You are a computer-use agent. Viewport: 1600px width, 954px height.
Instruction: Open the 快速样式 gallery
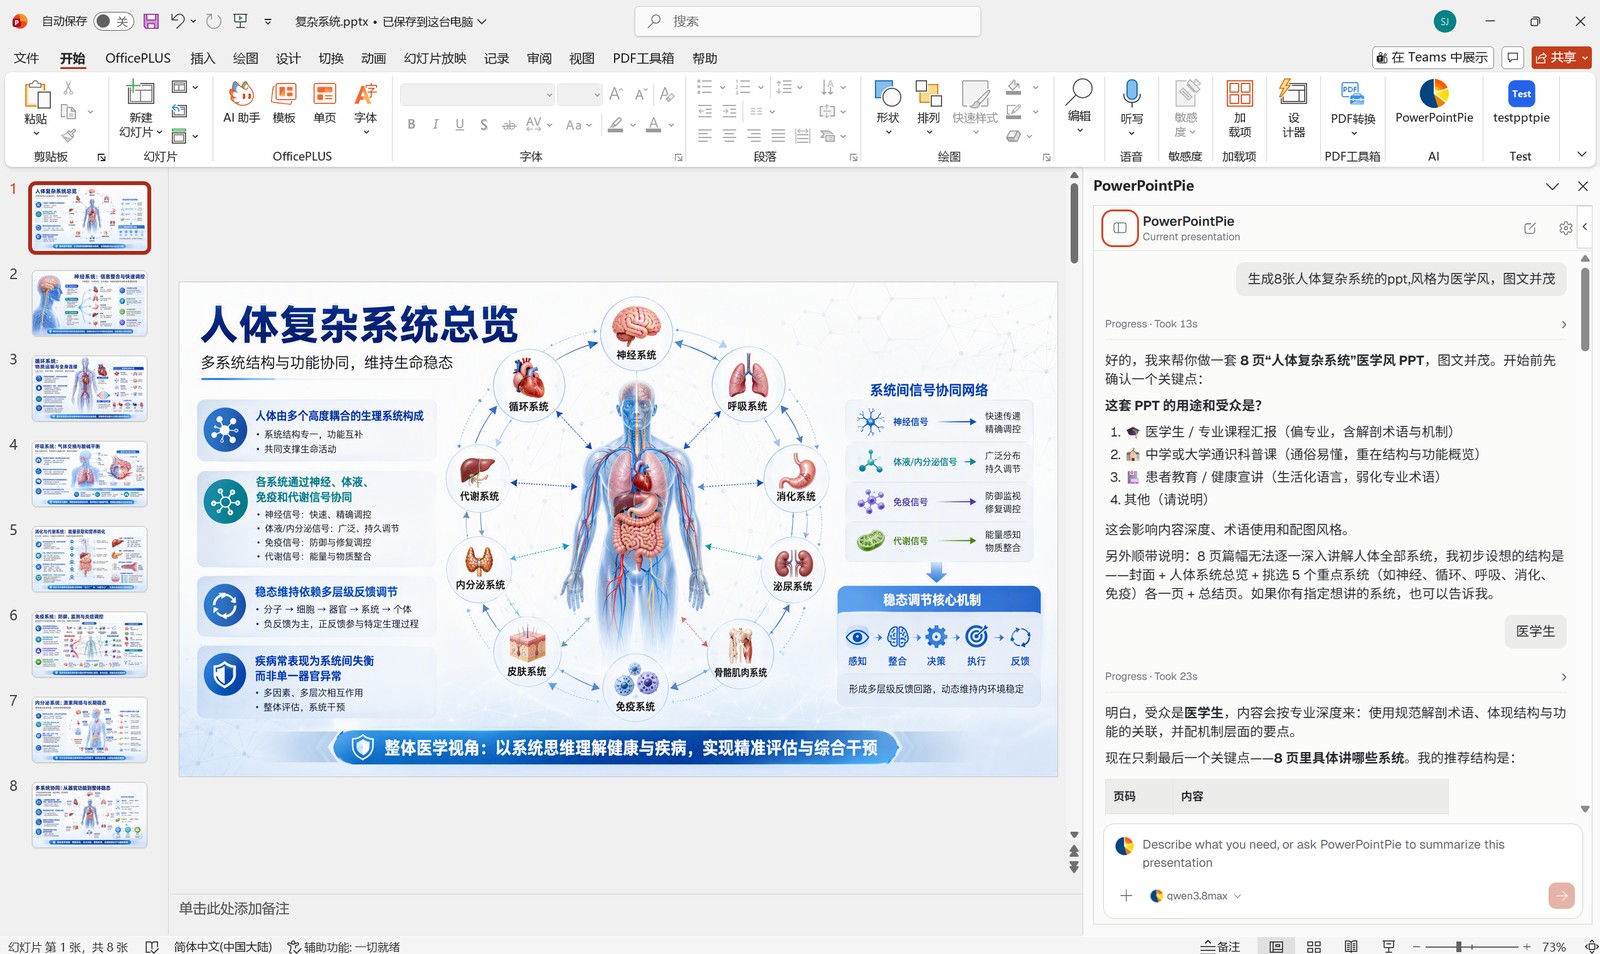[975, 108]
